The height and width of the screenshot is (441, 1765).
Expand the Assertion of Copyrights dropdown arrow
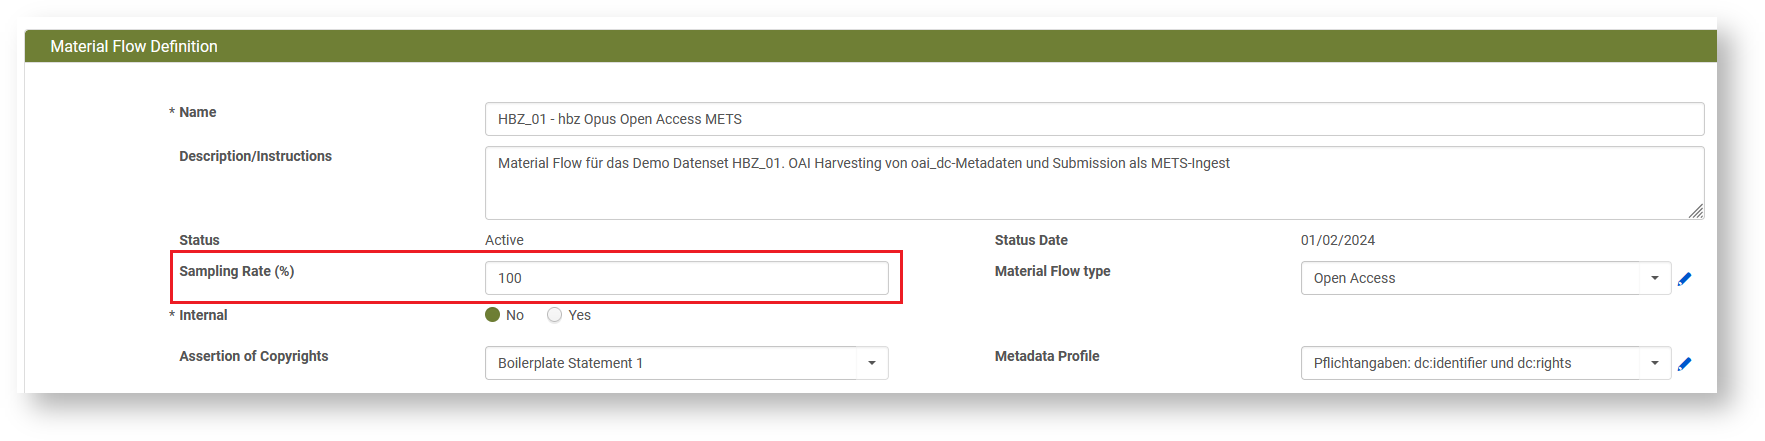point(872,363)
